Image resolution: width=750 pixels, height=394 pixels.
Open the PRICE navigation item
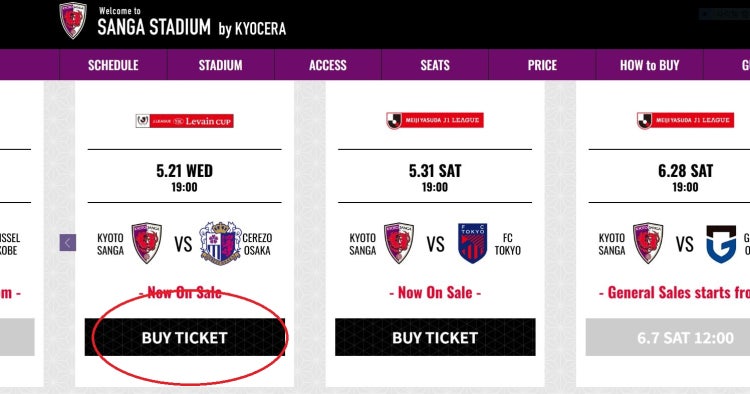tap(542, 65)
